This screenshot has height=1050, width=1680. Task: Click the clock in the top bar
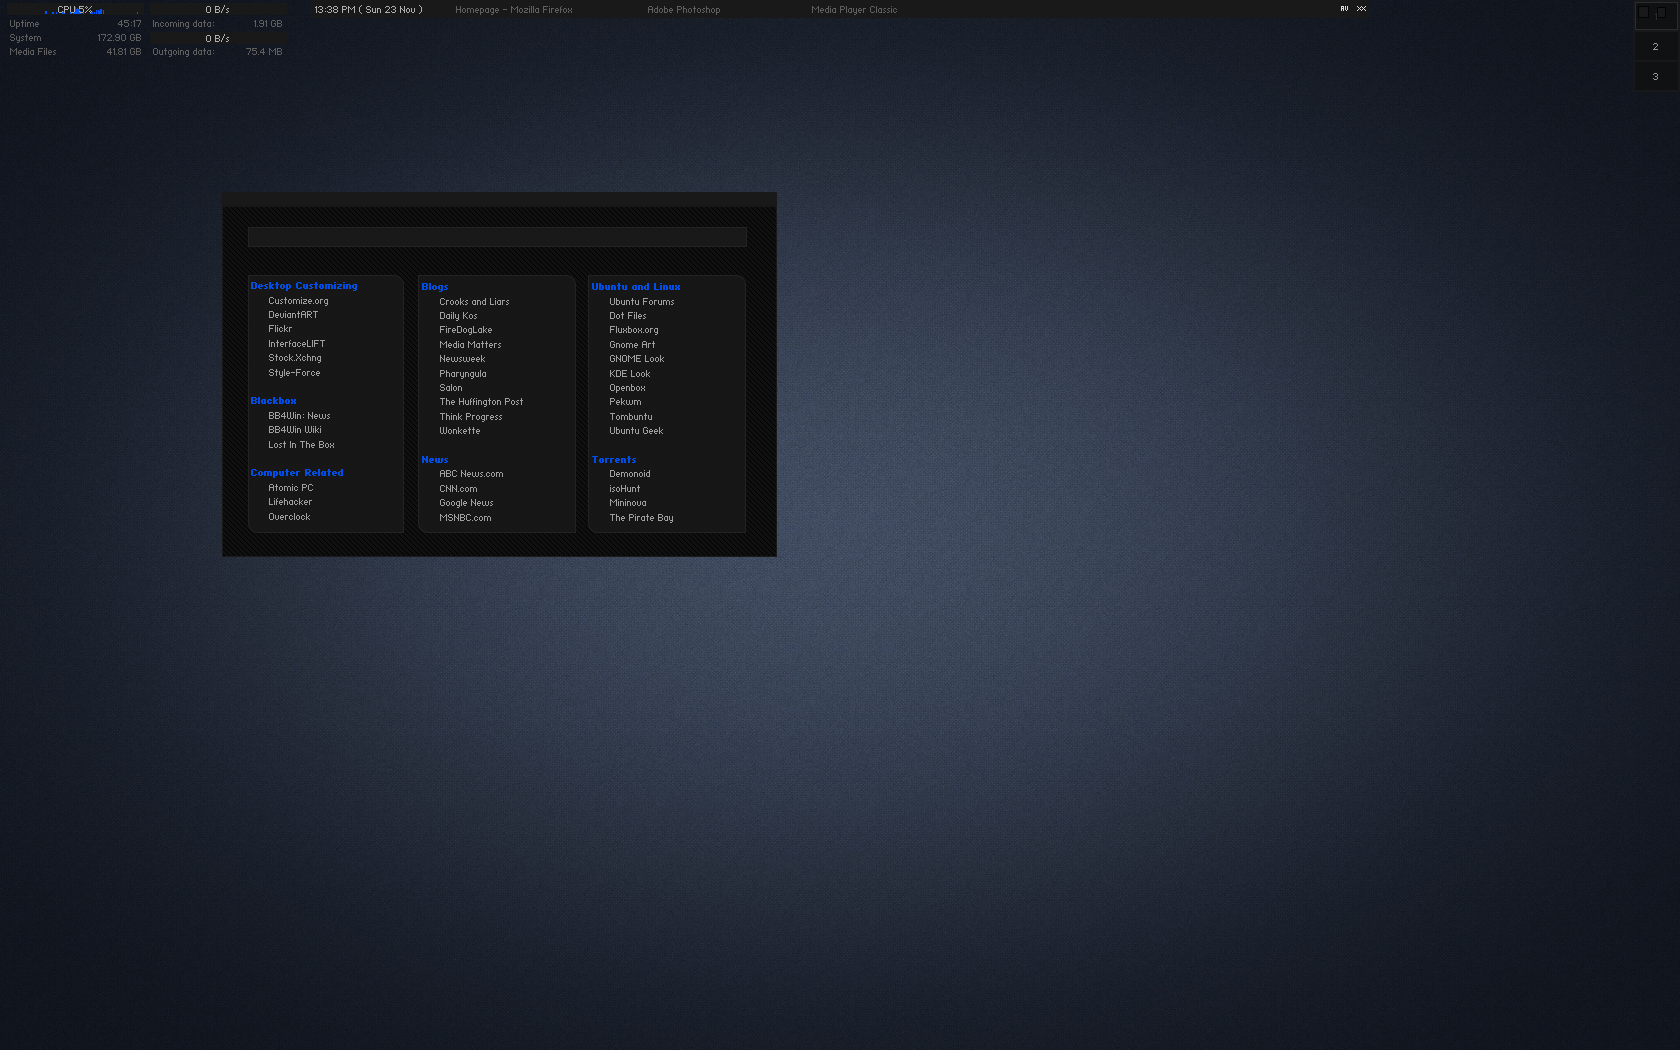(x=368, y=10)
